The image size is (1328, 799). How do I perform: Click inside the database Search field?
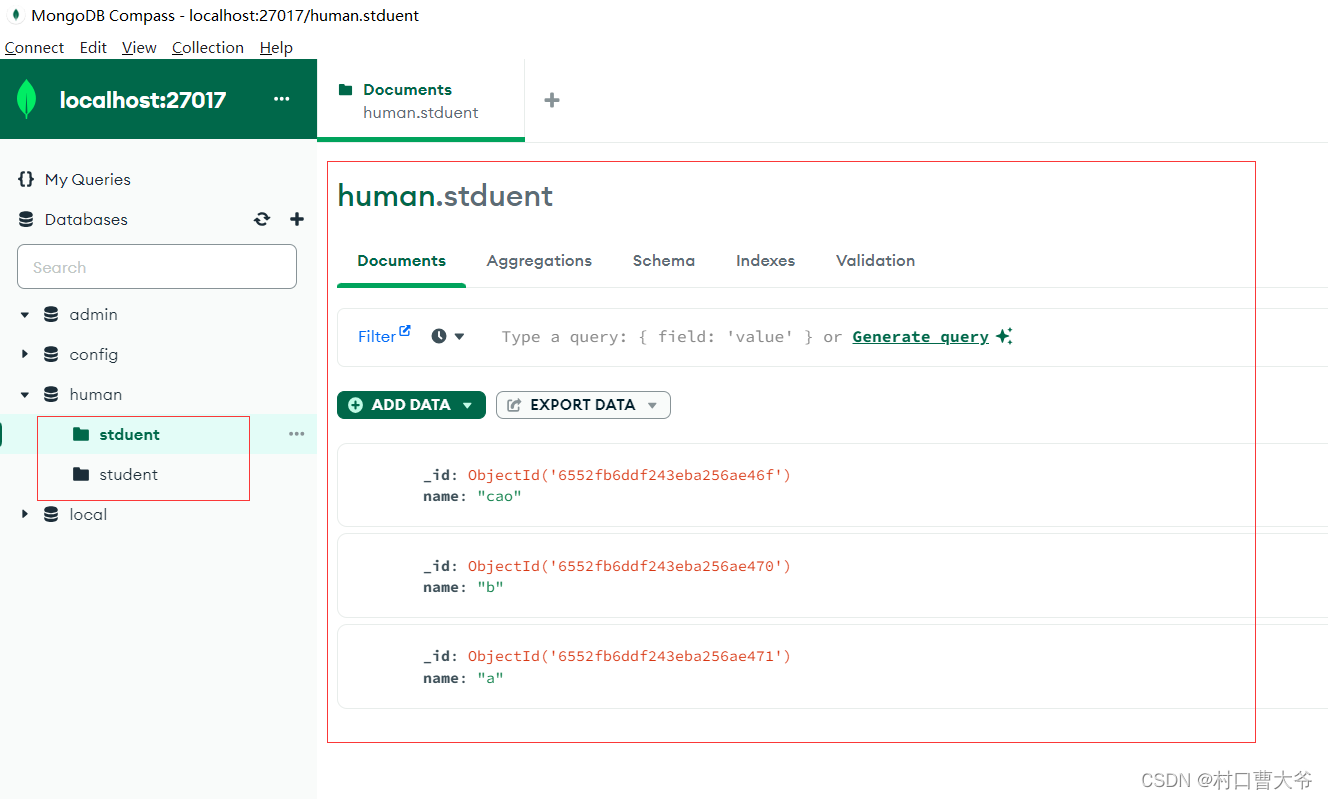coord(156,266)
